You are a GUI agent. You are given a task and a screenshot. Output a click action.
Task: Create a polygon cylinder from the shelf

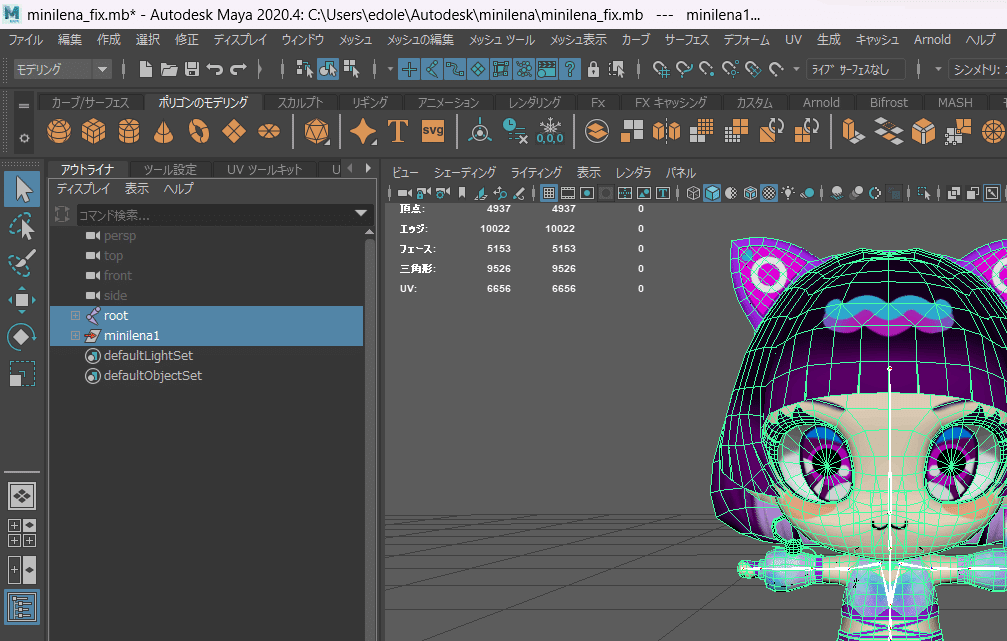tap(129, 131)
